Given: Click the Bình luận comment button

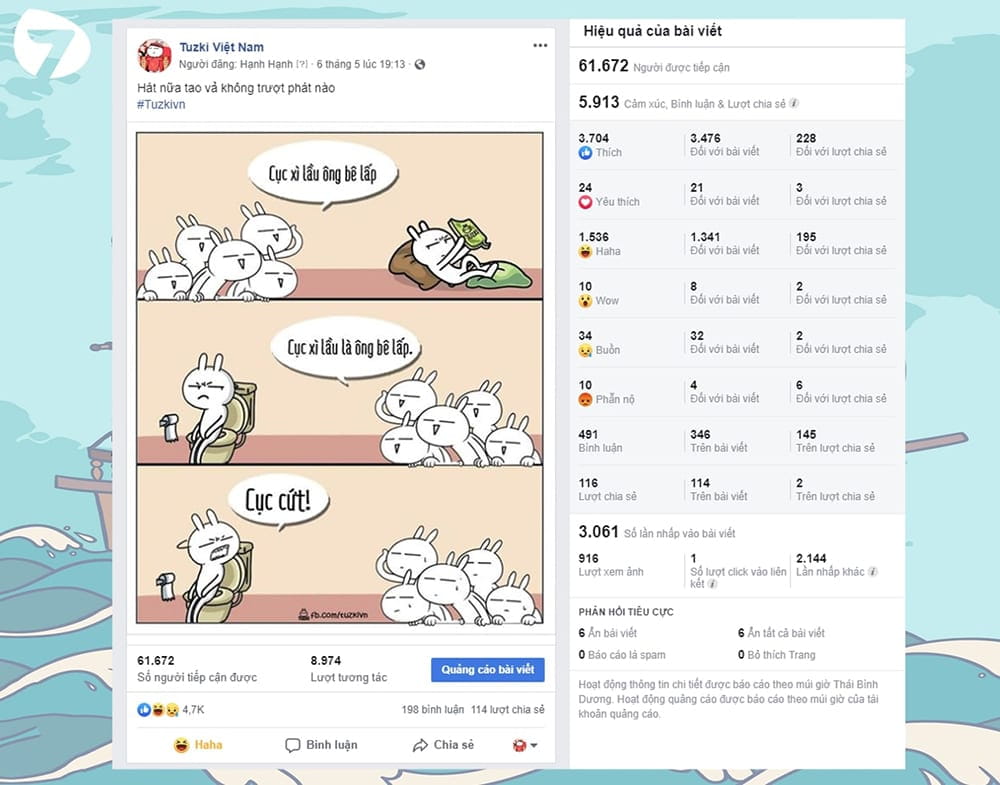Looking at the screenshot, I should [x=321, y=745].
